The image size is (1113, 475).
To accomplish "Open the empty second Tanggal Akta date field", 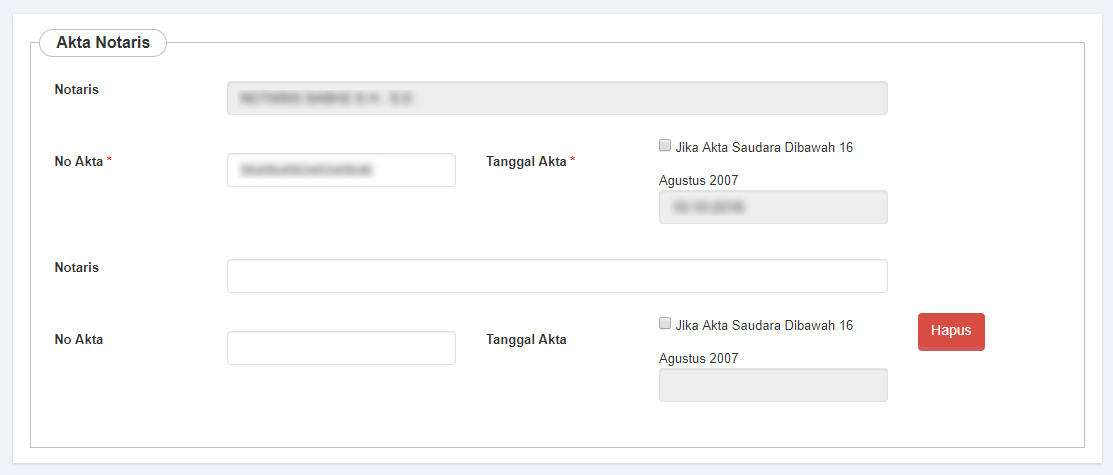I will [773, 385].
